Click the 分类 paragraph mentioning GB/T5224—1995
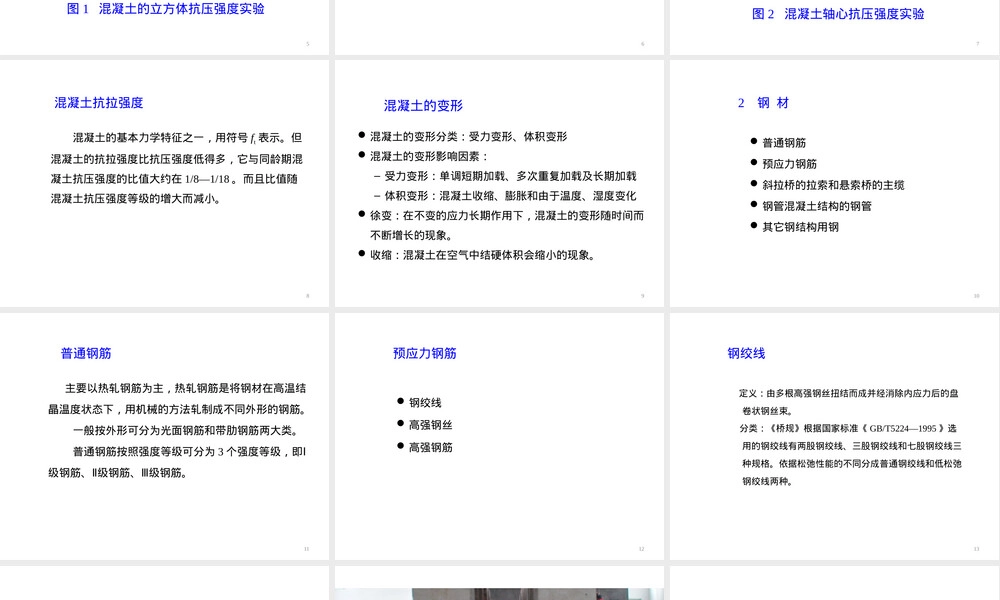The width and height of the screenshot is (1000, 600). [850, 455]
